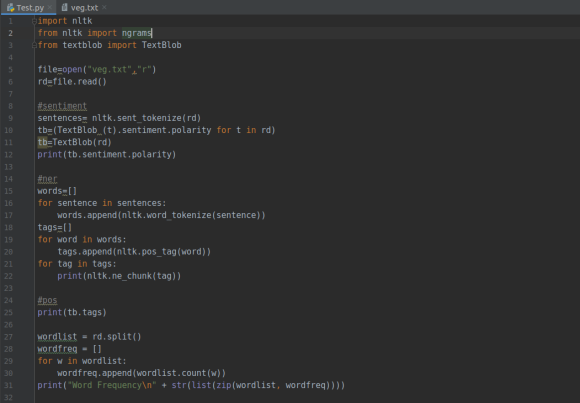580x403 pixels.
Task: Place cursor on the ngrams import
Action: (136, 33)
